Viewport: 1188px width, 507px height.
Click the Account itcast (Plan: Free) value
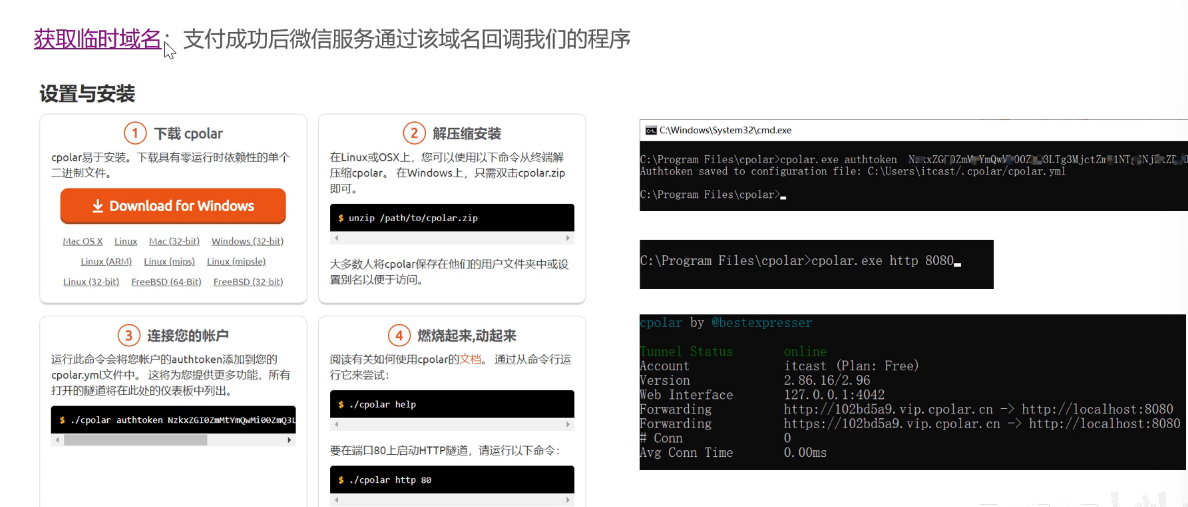[x=852, y=366]
